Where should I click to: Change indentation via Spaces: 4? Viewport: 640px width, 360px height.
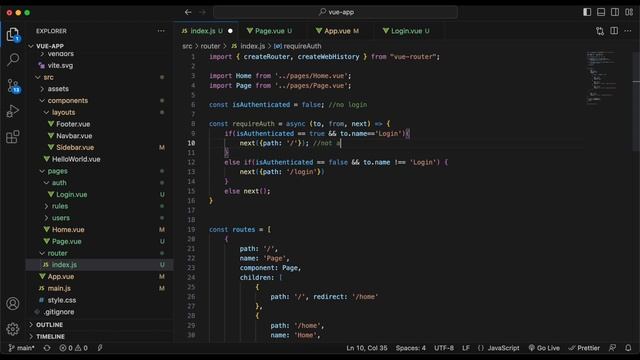click(411, 348)
